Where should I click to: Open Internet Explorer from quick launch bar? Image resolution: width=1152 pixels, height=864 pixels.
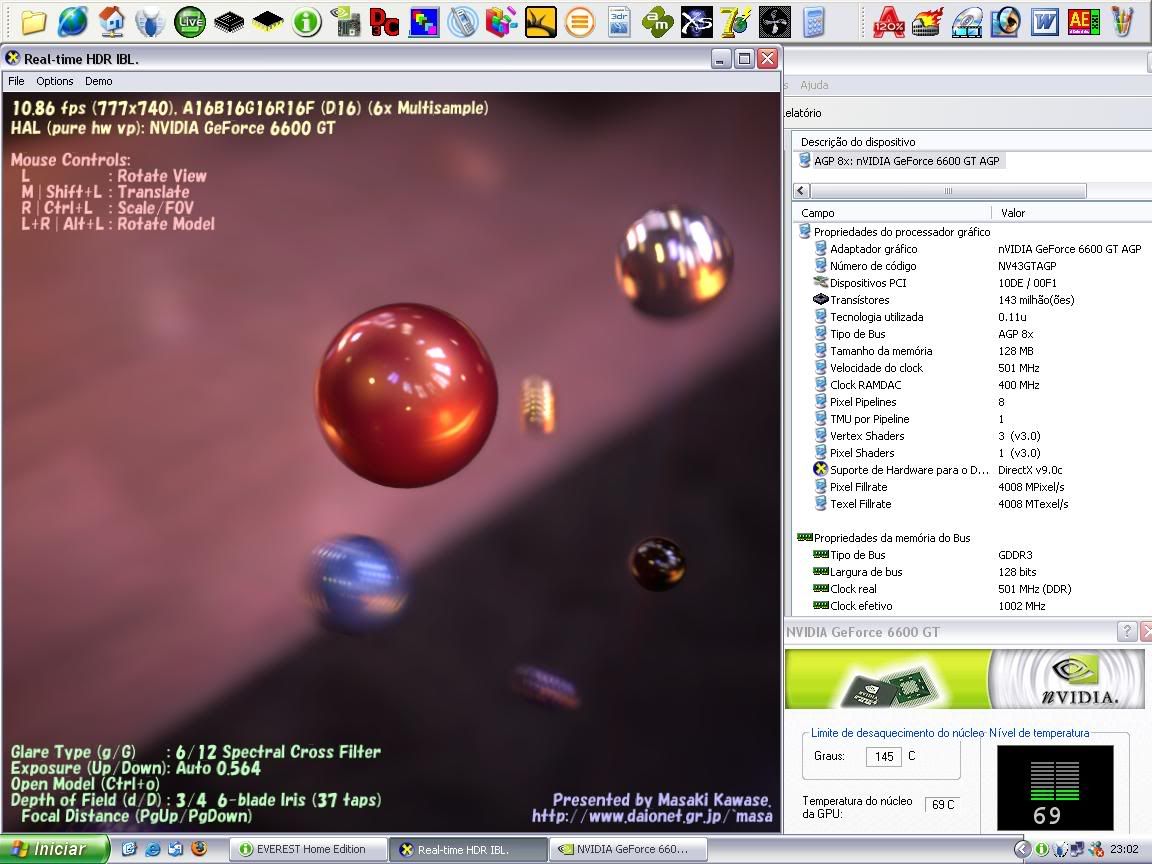coord(152,849)
